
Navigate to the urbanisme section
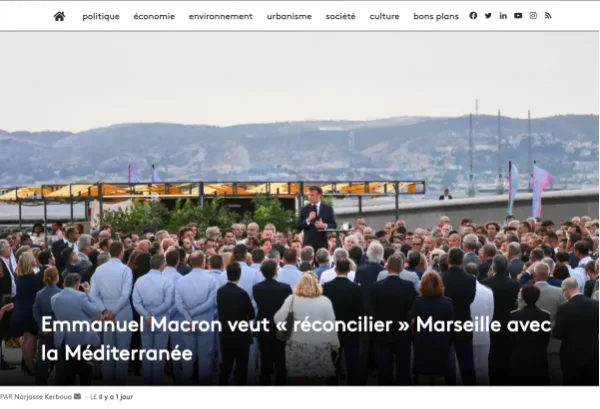point(289,16)
